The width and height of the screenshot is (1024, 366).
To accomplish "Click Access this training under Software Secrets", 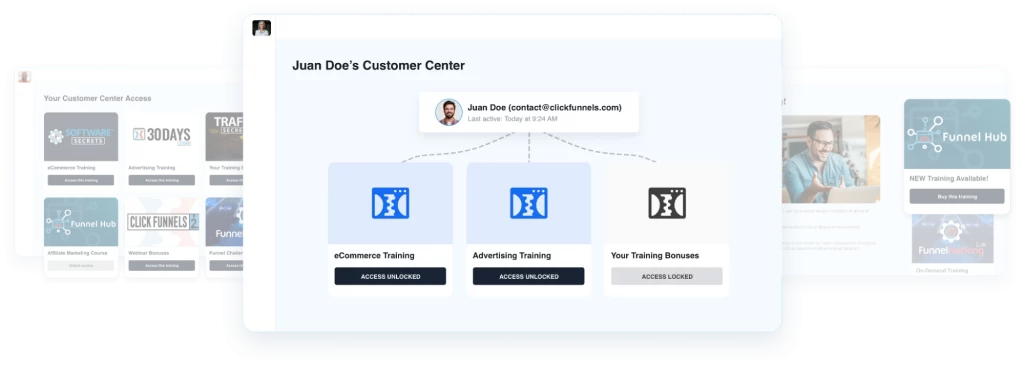I will [80, 180].
